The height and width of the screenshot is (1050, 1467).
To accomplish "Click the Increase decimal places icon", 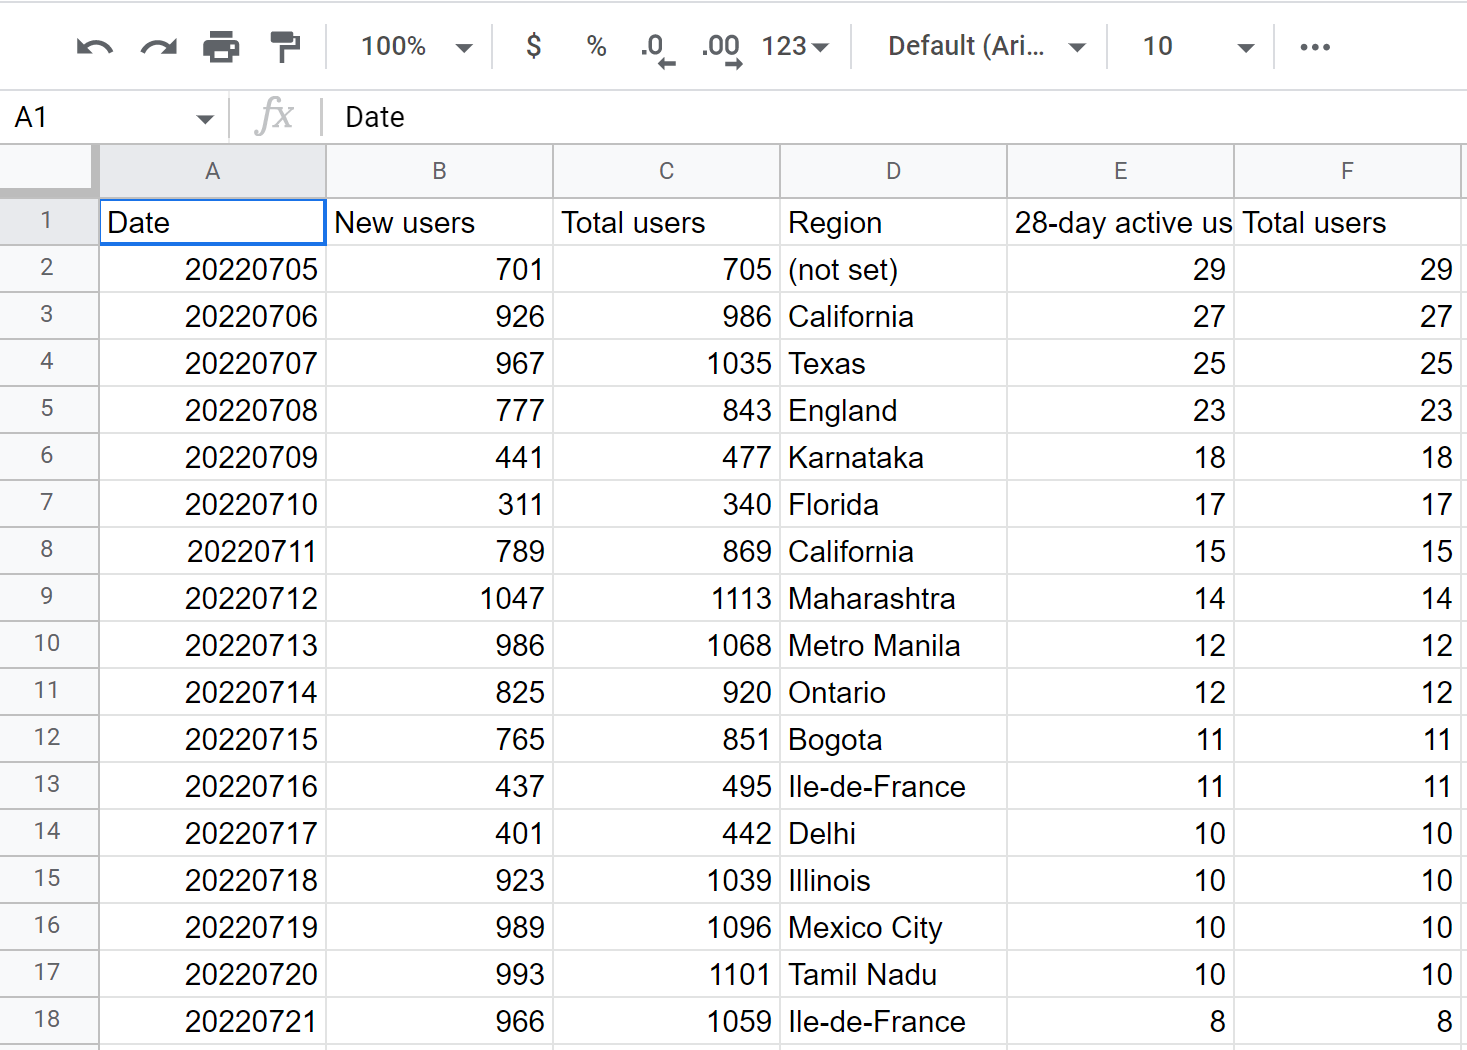I will point(721,48).
